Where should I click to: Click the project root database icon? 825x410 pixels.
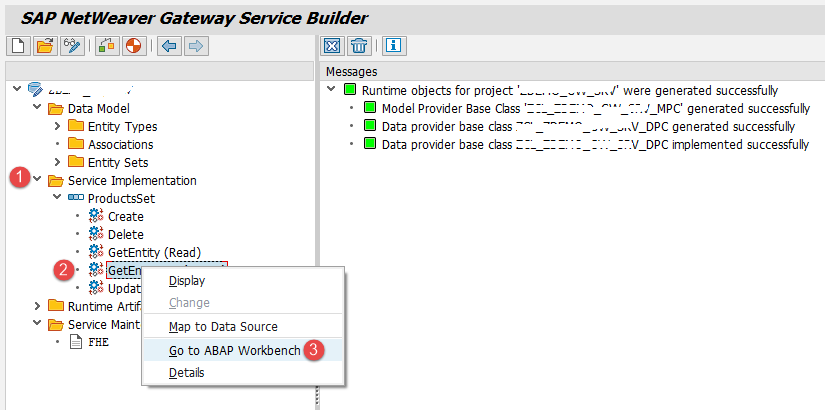pyautogui.click(x=35, y=89)
